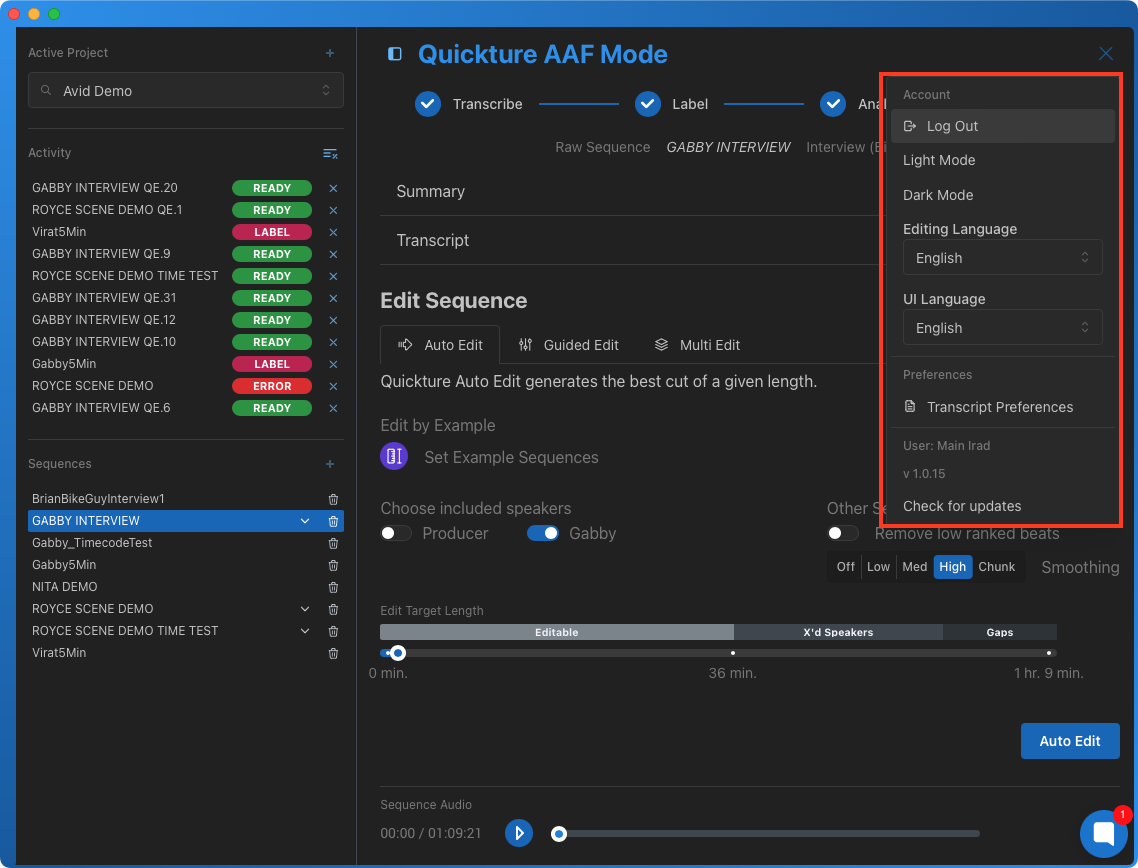Delete Virat5Min sequence with trash icon
This screenshot has height=868, width=1138.
coord(333,653)
